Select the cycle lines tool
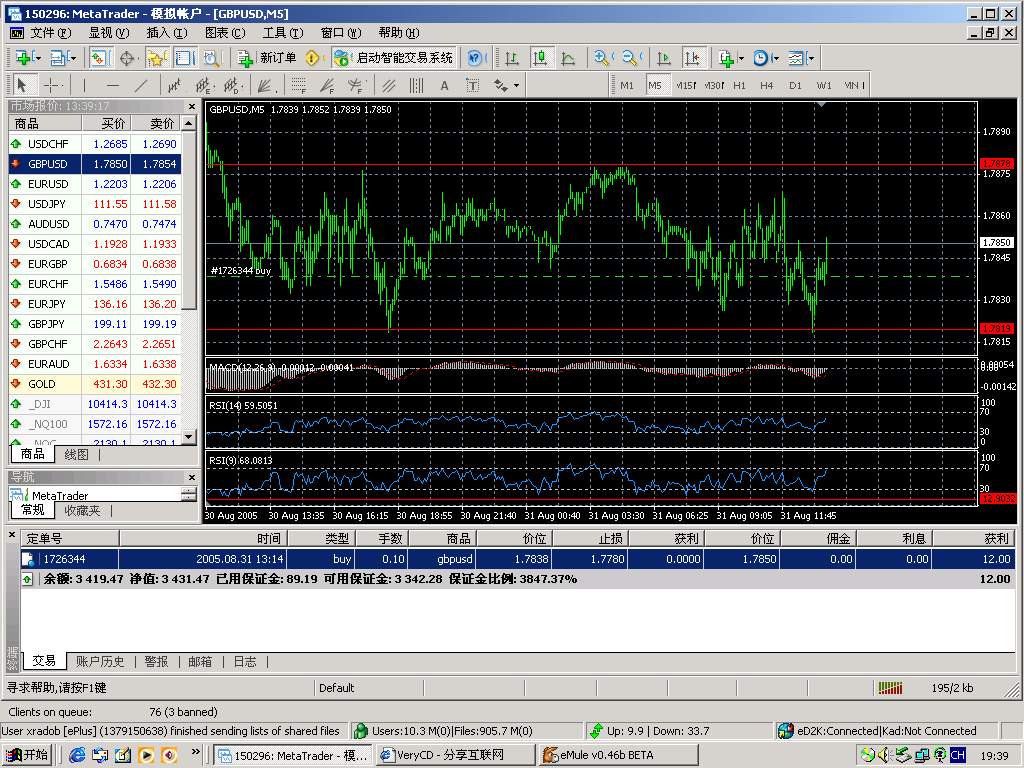The width and height of the screenshot is (1024, 768). coord(416,86)
